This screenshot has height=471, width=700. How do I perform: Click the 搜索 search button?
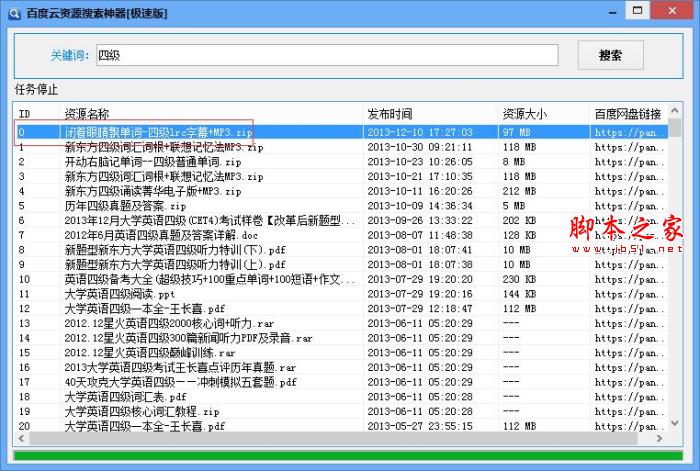pyautogui.click(x=611, y=55)
